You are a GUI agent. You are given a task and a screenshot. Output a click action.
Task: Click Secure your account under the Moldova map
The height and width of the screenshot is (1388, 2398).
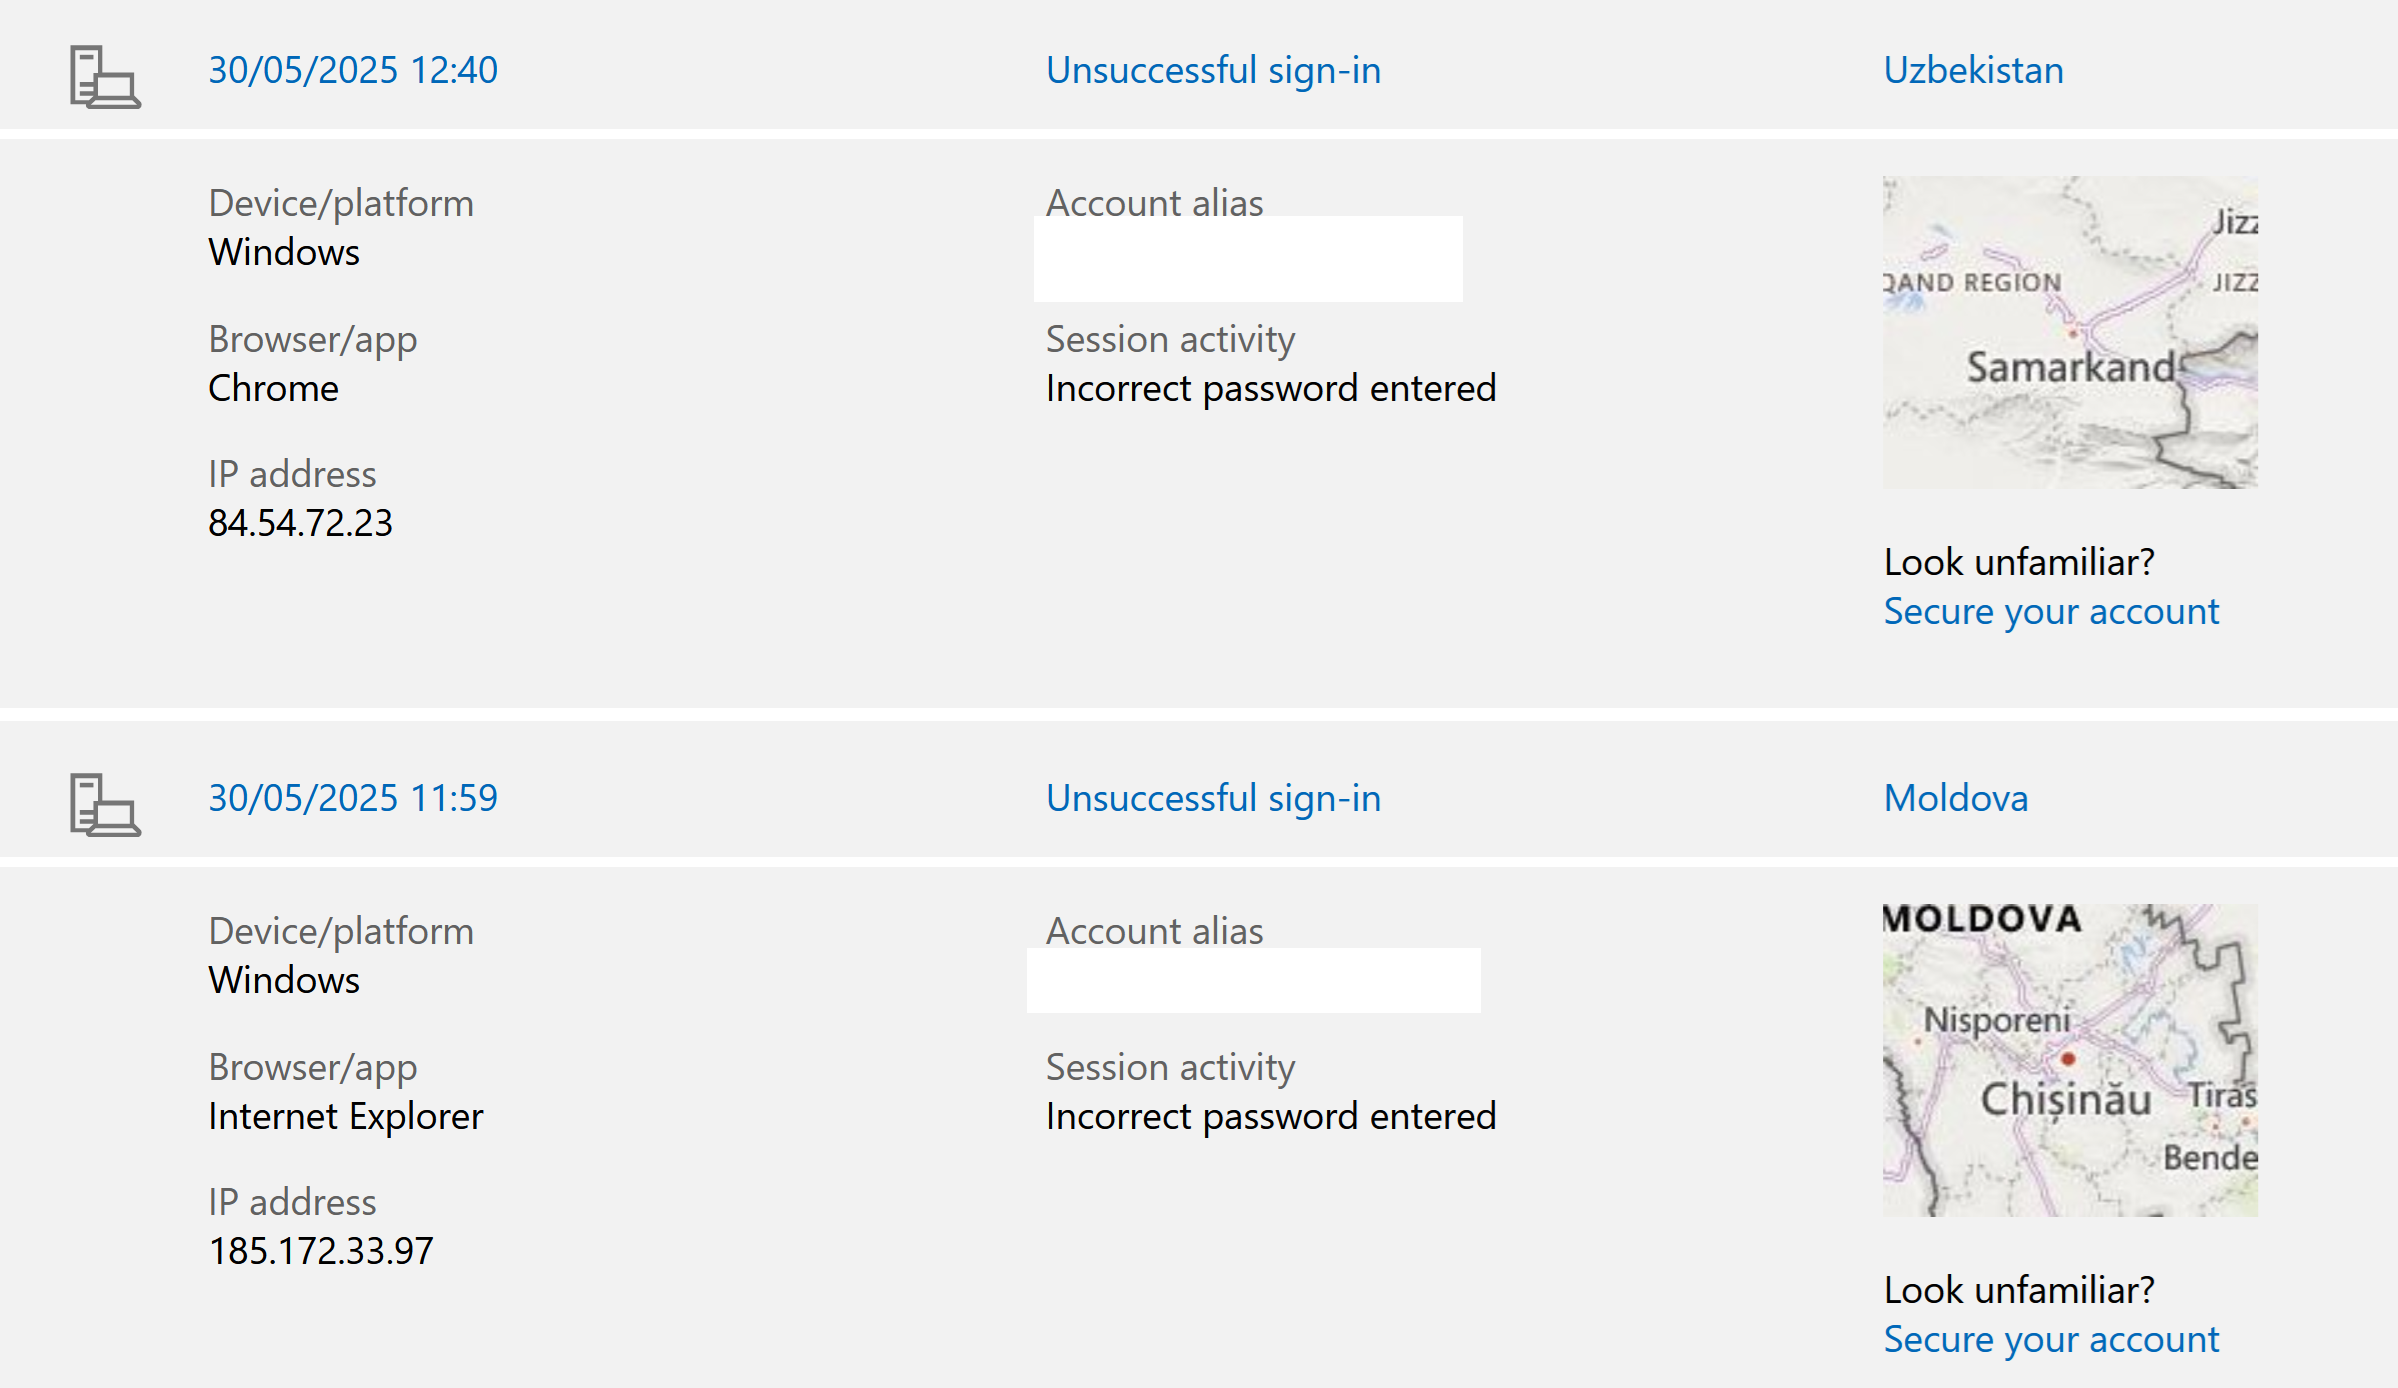(x=2051, y=1339)
